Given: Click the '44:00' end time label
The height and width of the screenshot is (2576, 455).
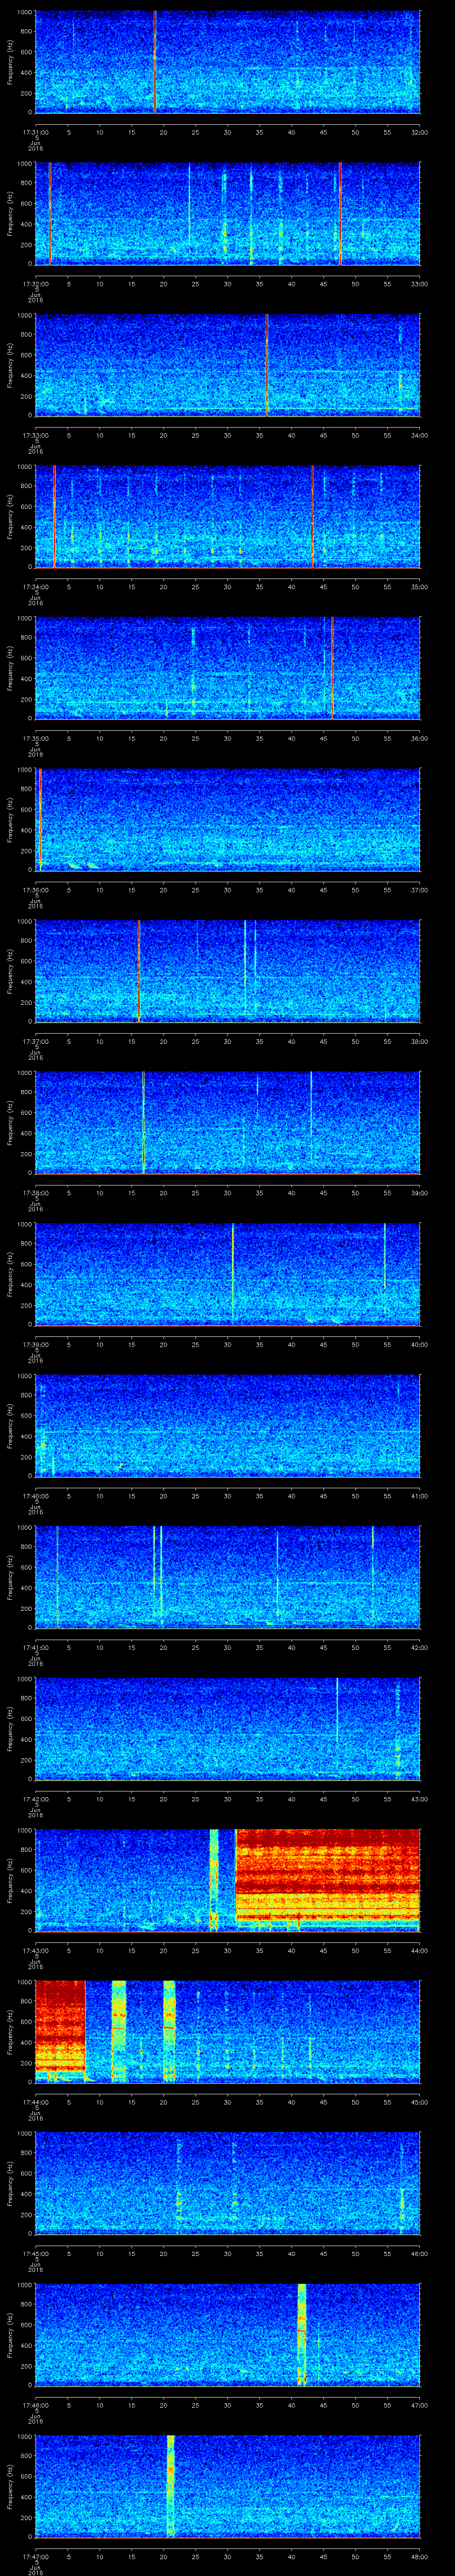Looking at the screenshot, I should pos(419,1950).
